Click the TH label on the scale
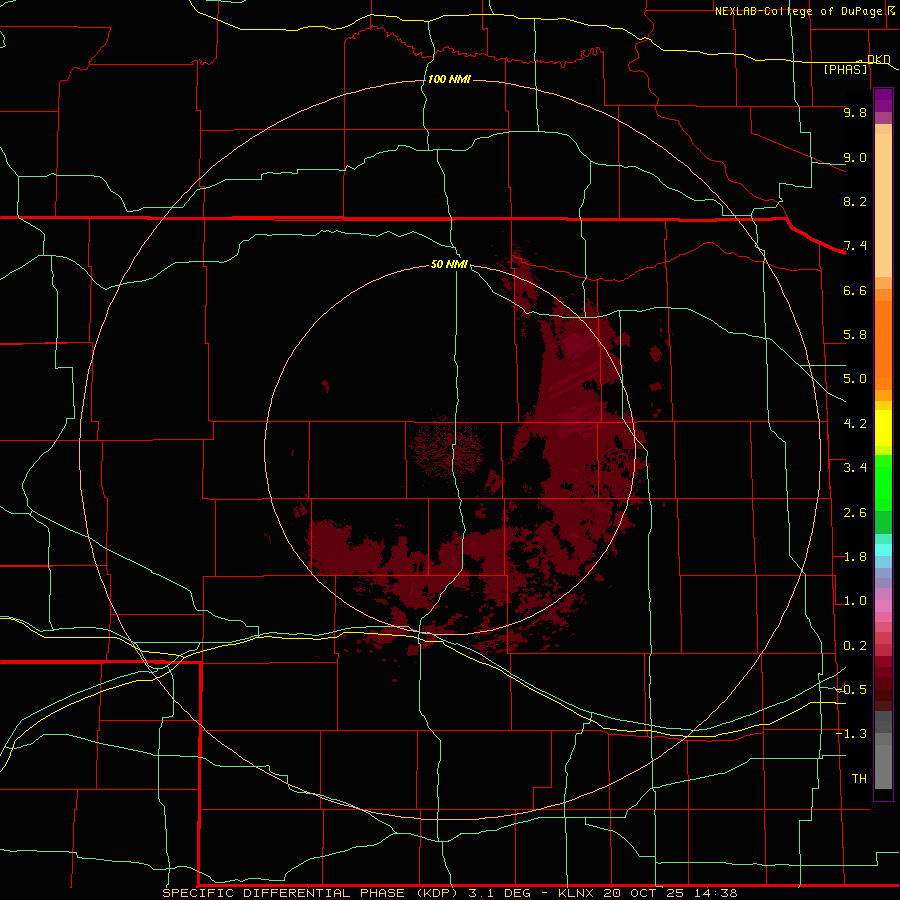This screenshot has height=900, width=900. pyautogui.click(x=859, y=779)
